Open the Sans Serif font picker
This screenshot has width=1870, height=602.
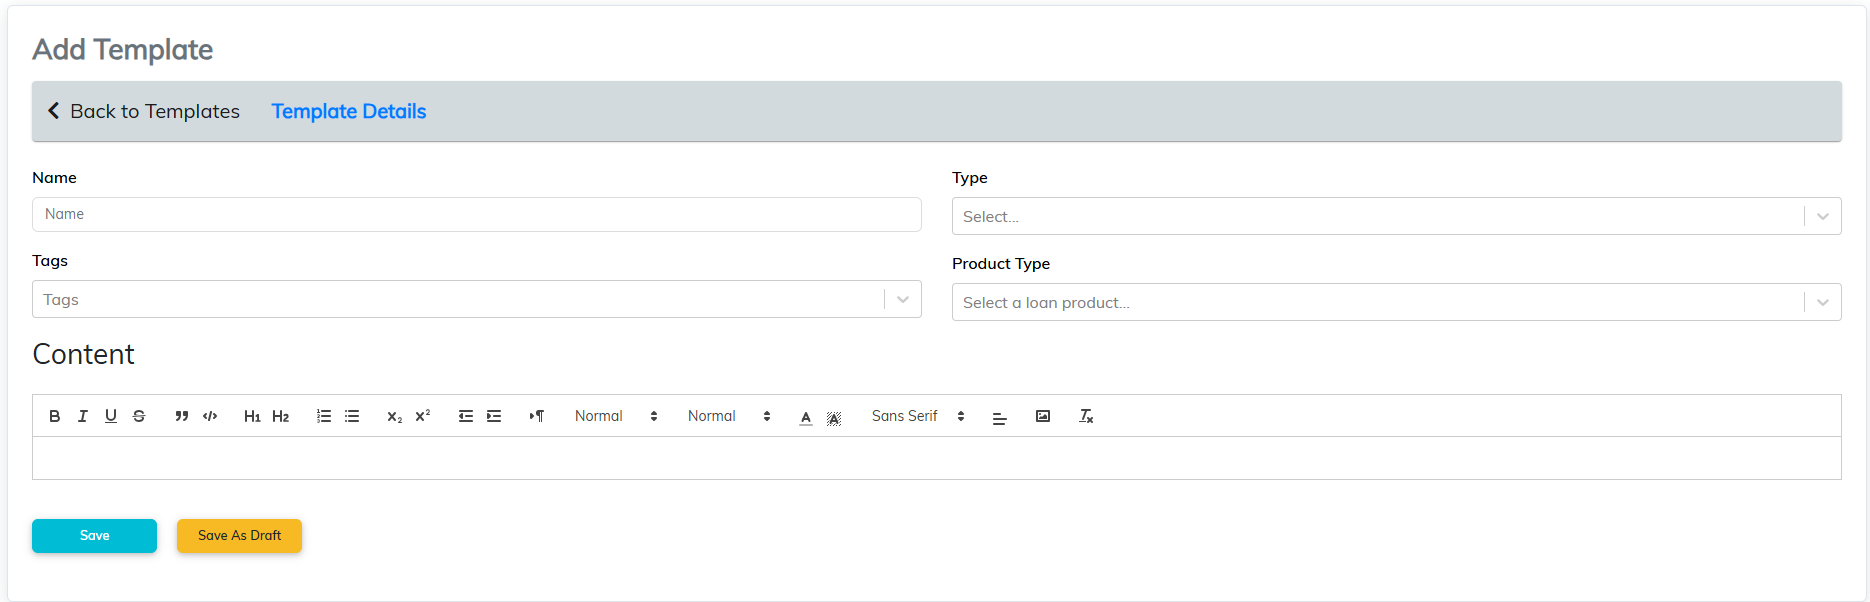[x=918, y=416]
